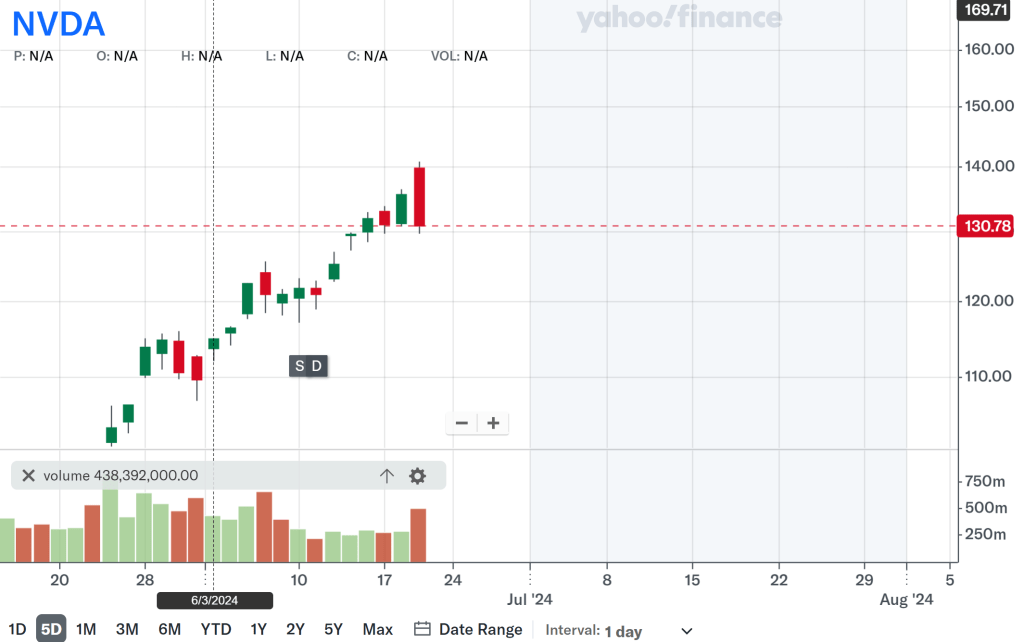Show the 5Y chart range
Screen dimensions: 1024x642
333,629
